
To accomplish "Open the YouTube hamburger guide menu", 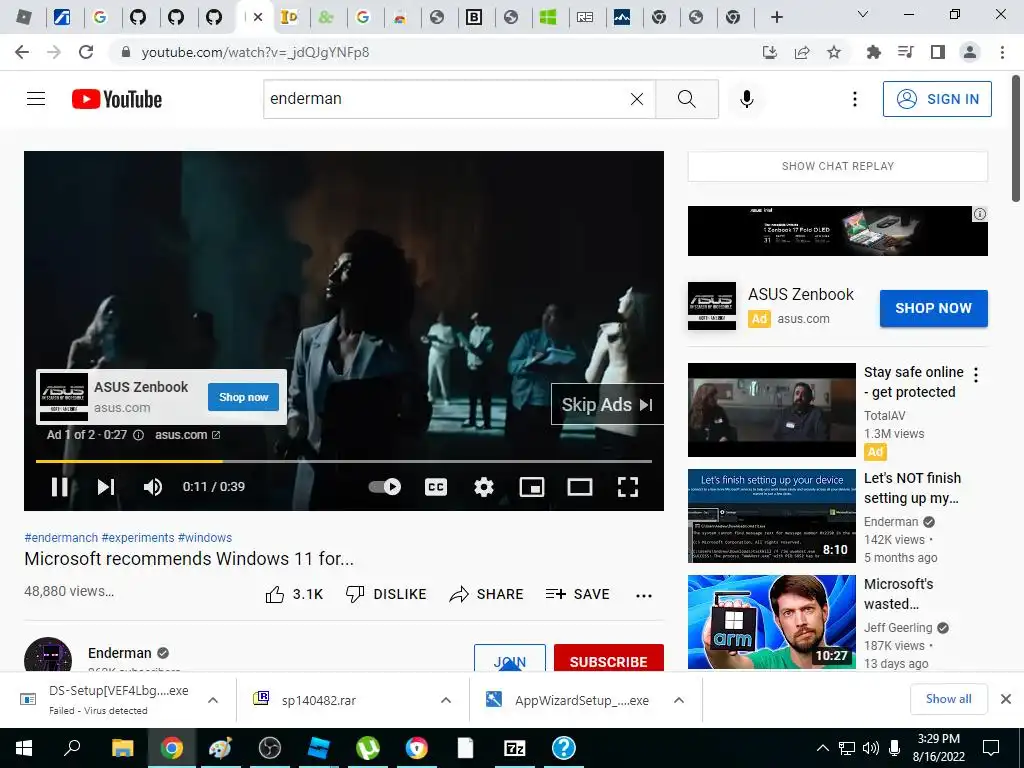I will pos(36,99).
